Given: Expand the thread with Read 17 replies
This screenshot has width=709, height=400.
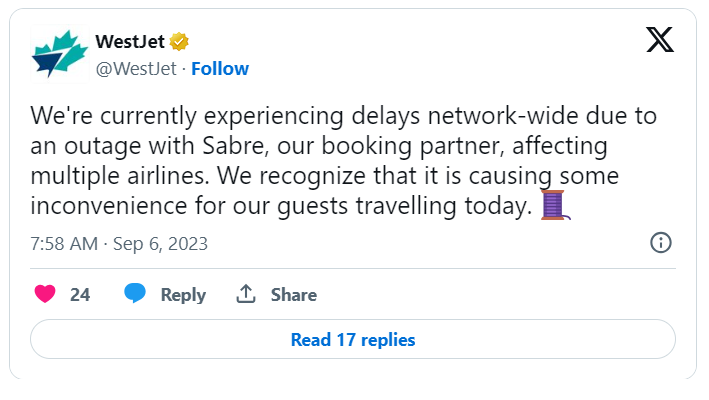Looking at the screenshot, I should pyautogui.click(x=353, y=339).
